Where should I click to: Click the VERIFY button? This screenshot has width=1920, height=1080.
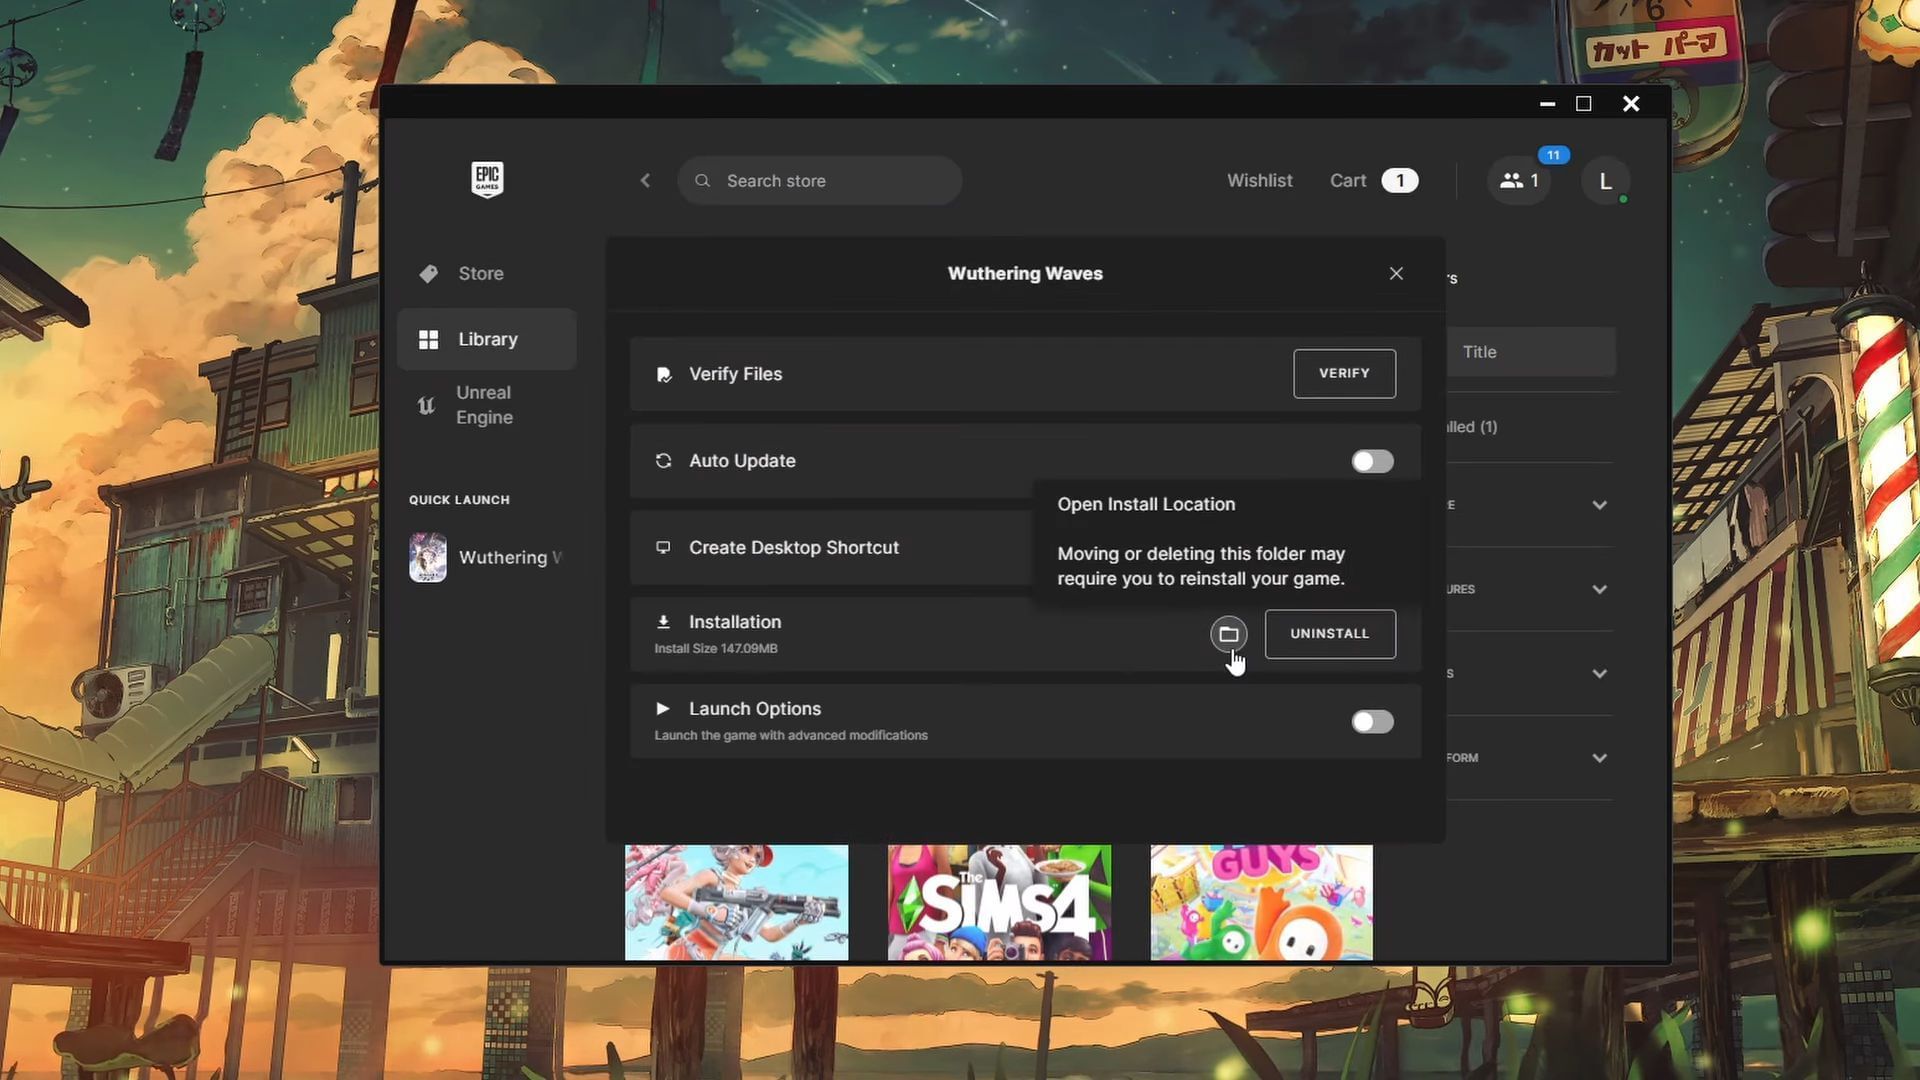pyautogui.click(x=1344, y=373)
